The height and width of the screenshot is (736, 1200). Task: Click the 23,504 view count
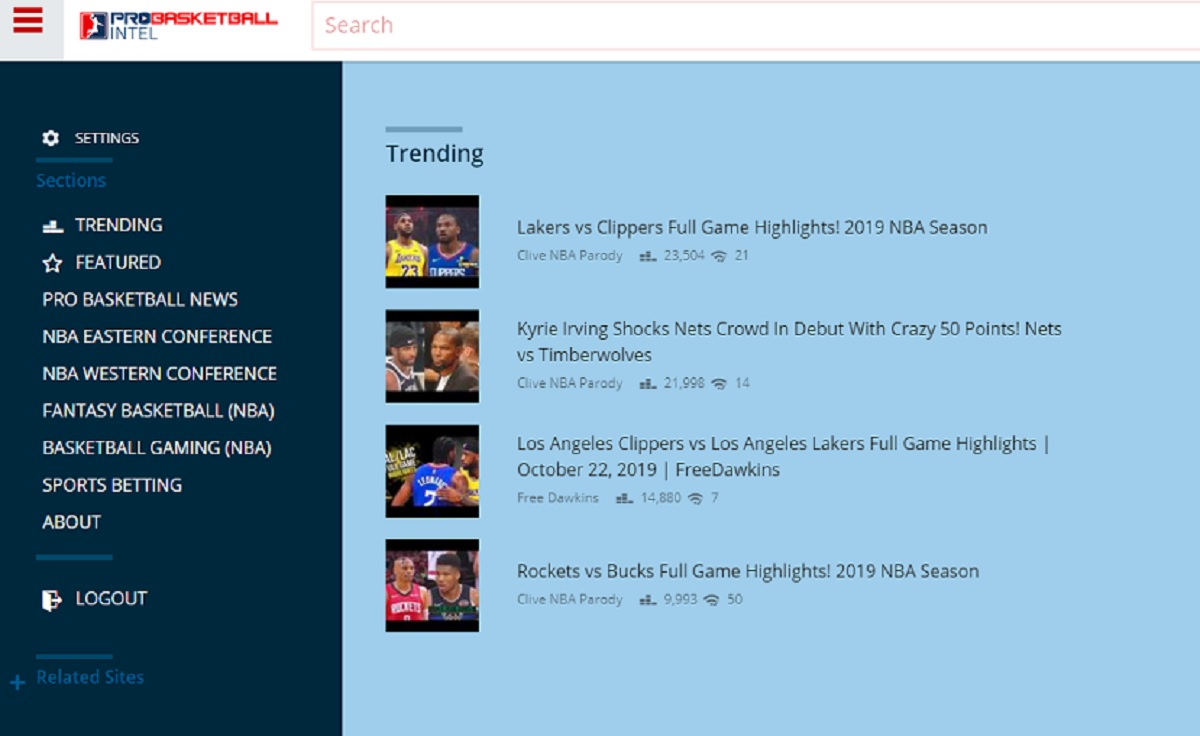685,256
